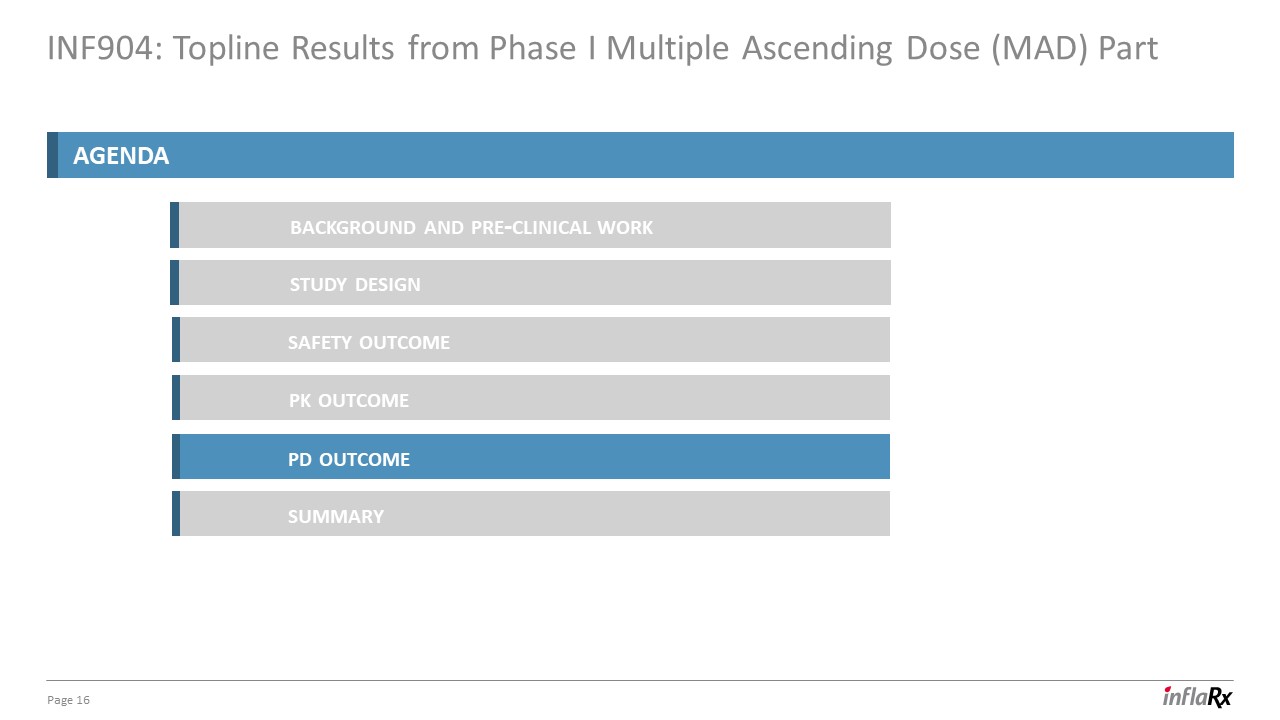Click accent bar left of Summary

coord(176,514)
